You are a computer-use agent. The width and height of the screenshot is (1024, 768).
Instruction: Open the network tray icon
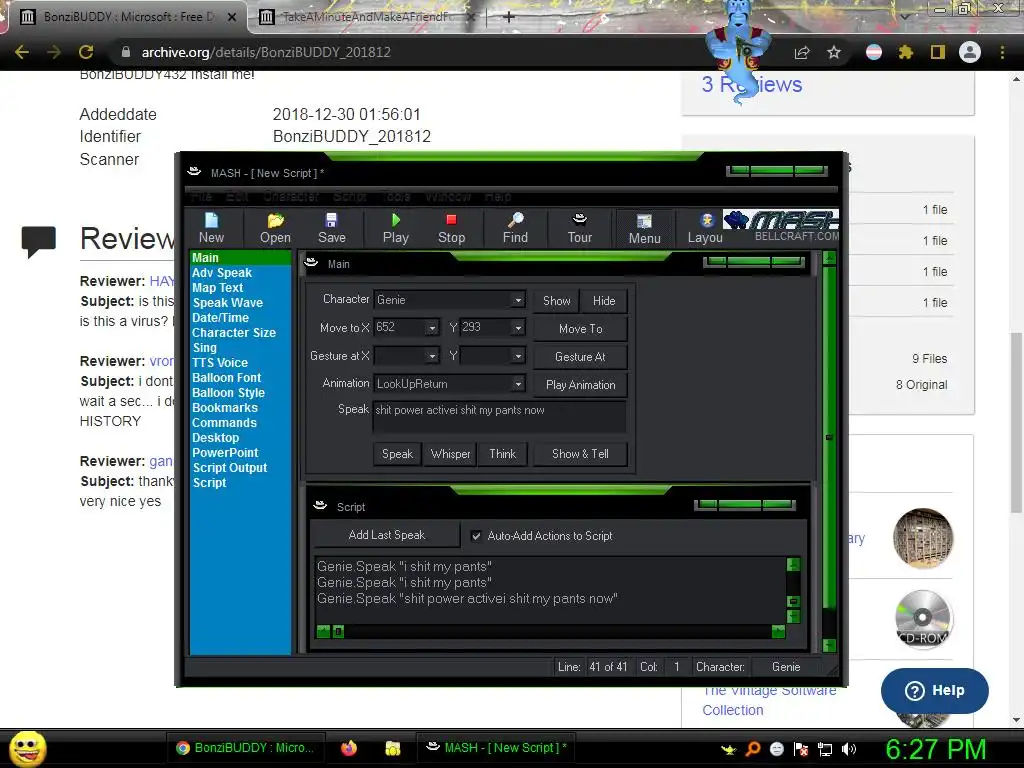tap(825, 749)
